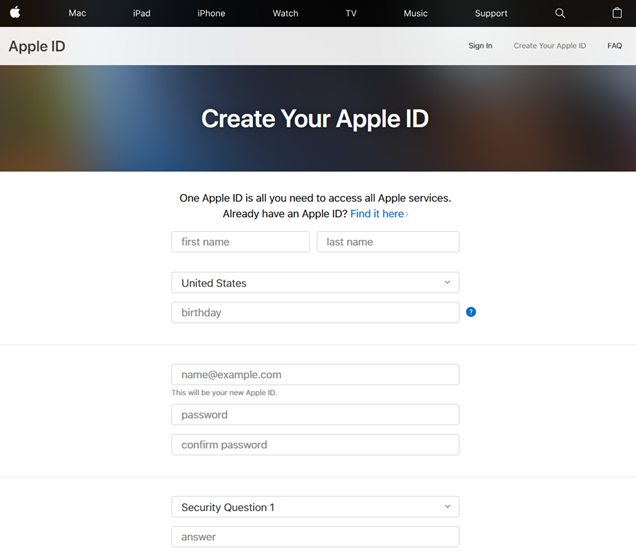Focus the last name field

[x=388, y=242]
